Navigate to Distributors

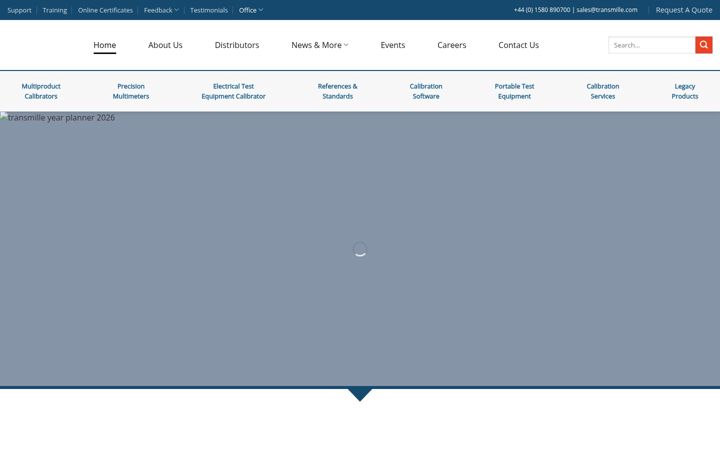tap(237, 45)
